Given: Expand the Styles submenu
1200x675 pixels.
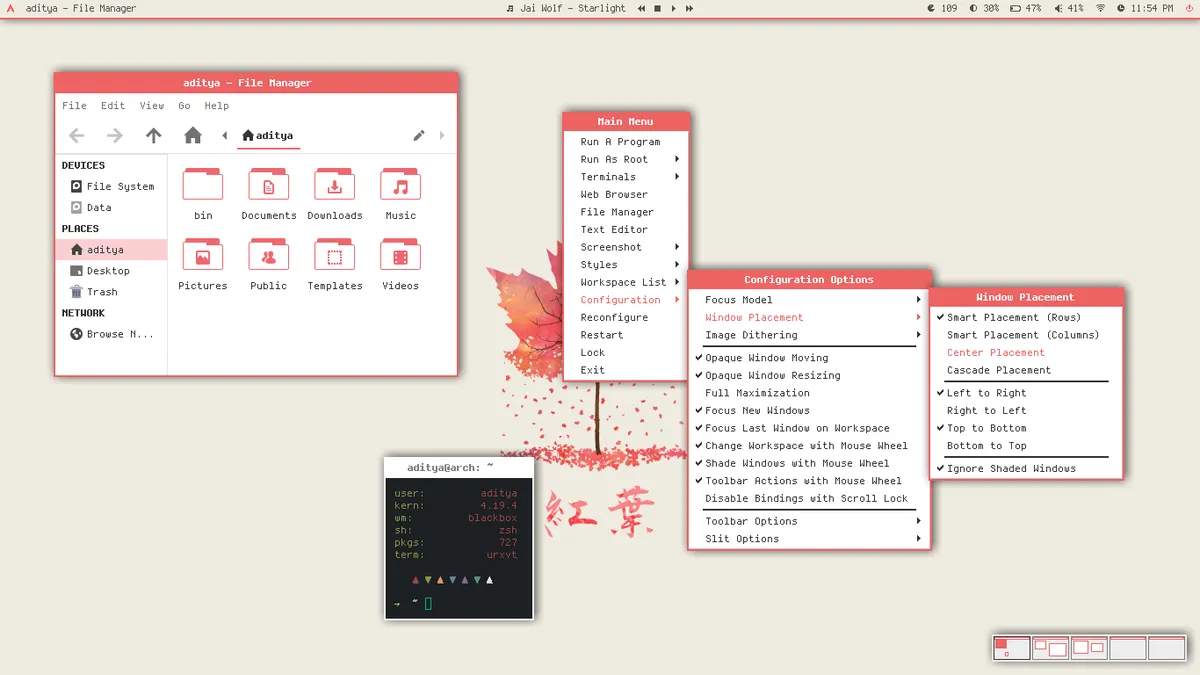Looking at the screenshot, I should coord(599,265).
